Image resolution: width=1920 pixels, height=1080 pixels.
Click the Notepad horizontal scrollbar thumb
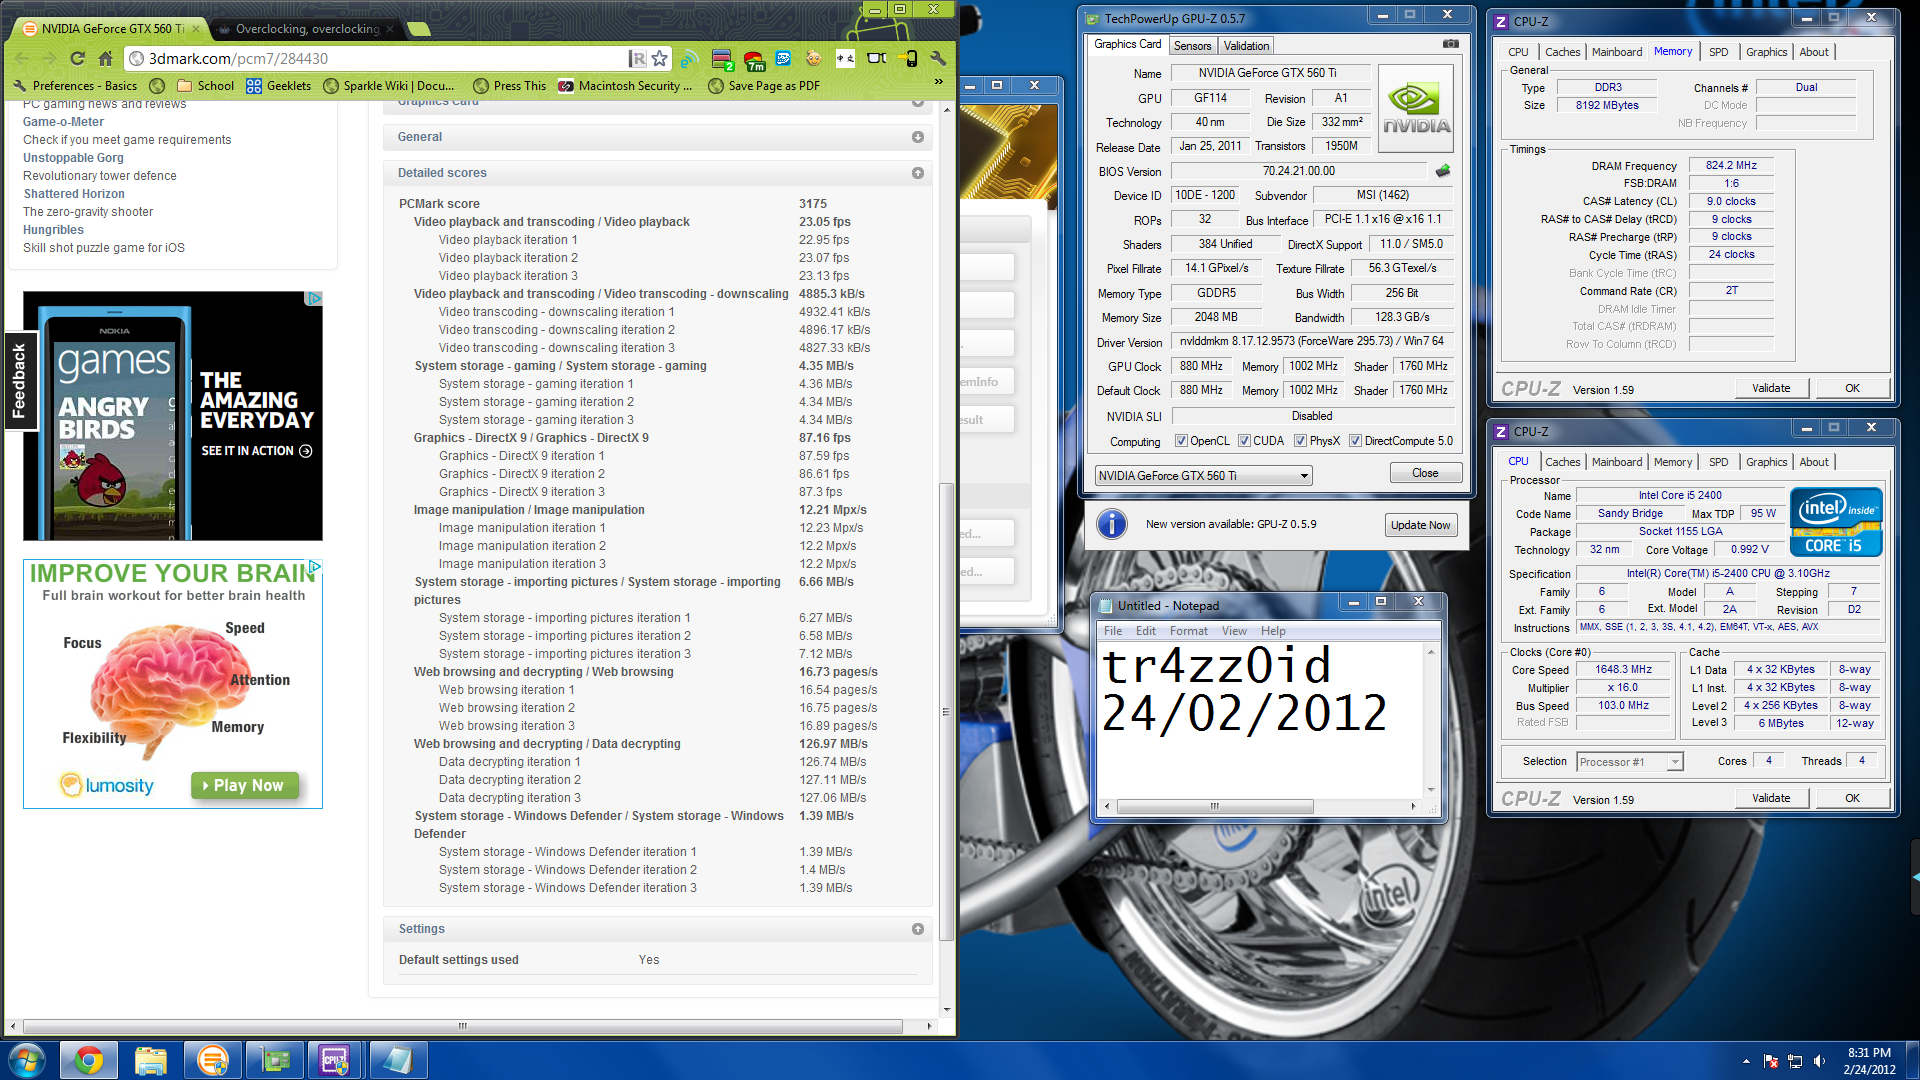tap(1214, 806)
